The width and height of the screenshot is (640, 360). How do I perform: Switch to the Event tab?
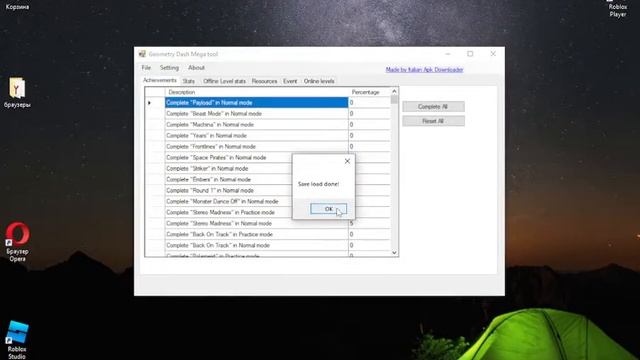click(290, 81)
